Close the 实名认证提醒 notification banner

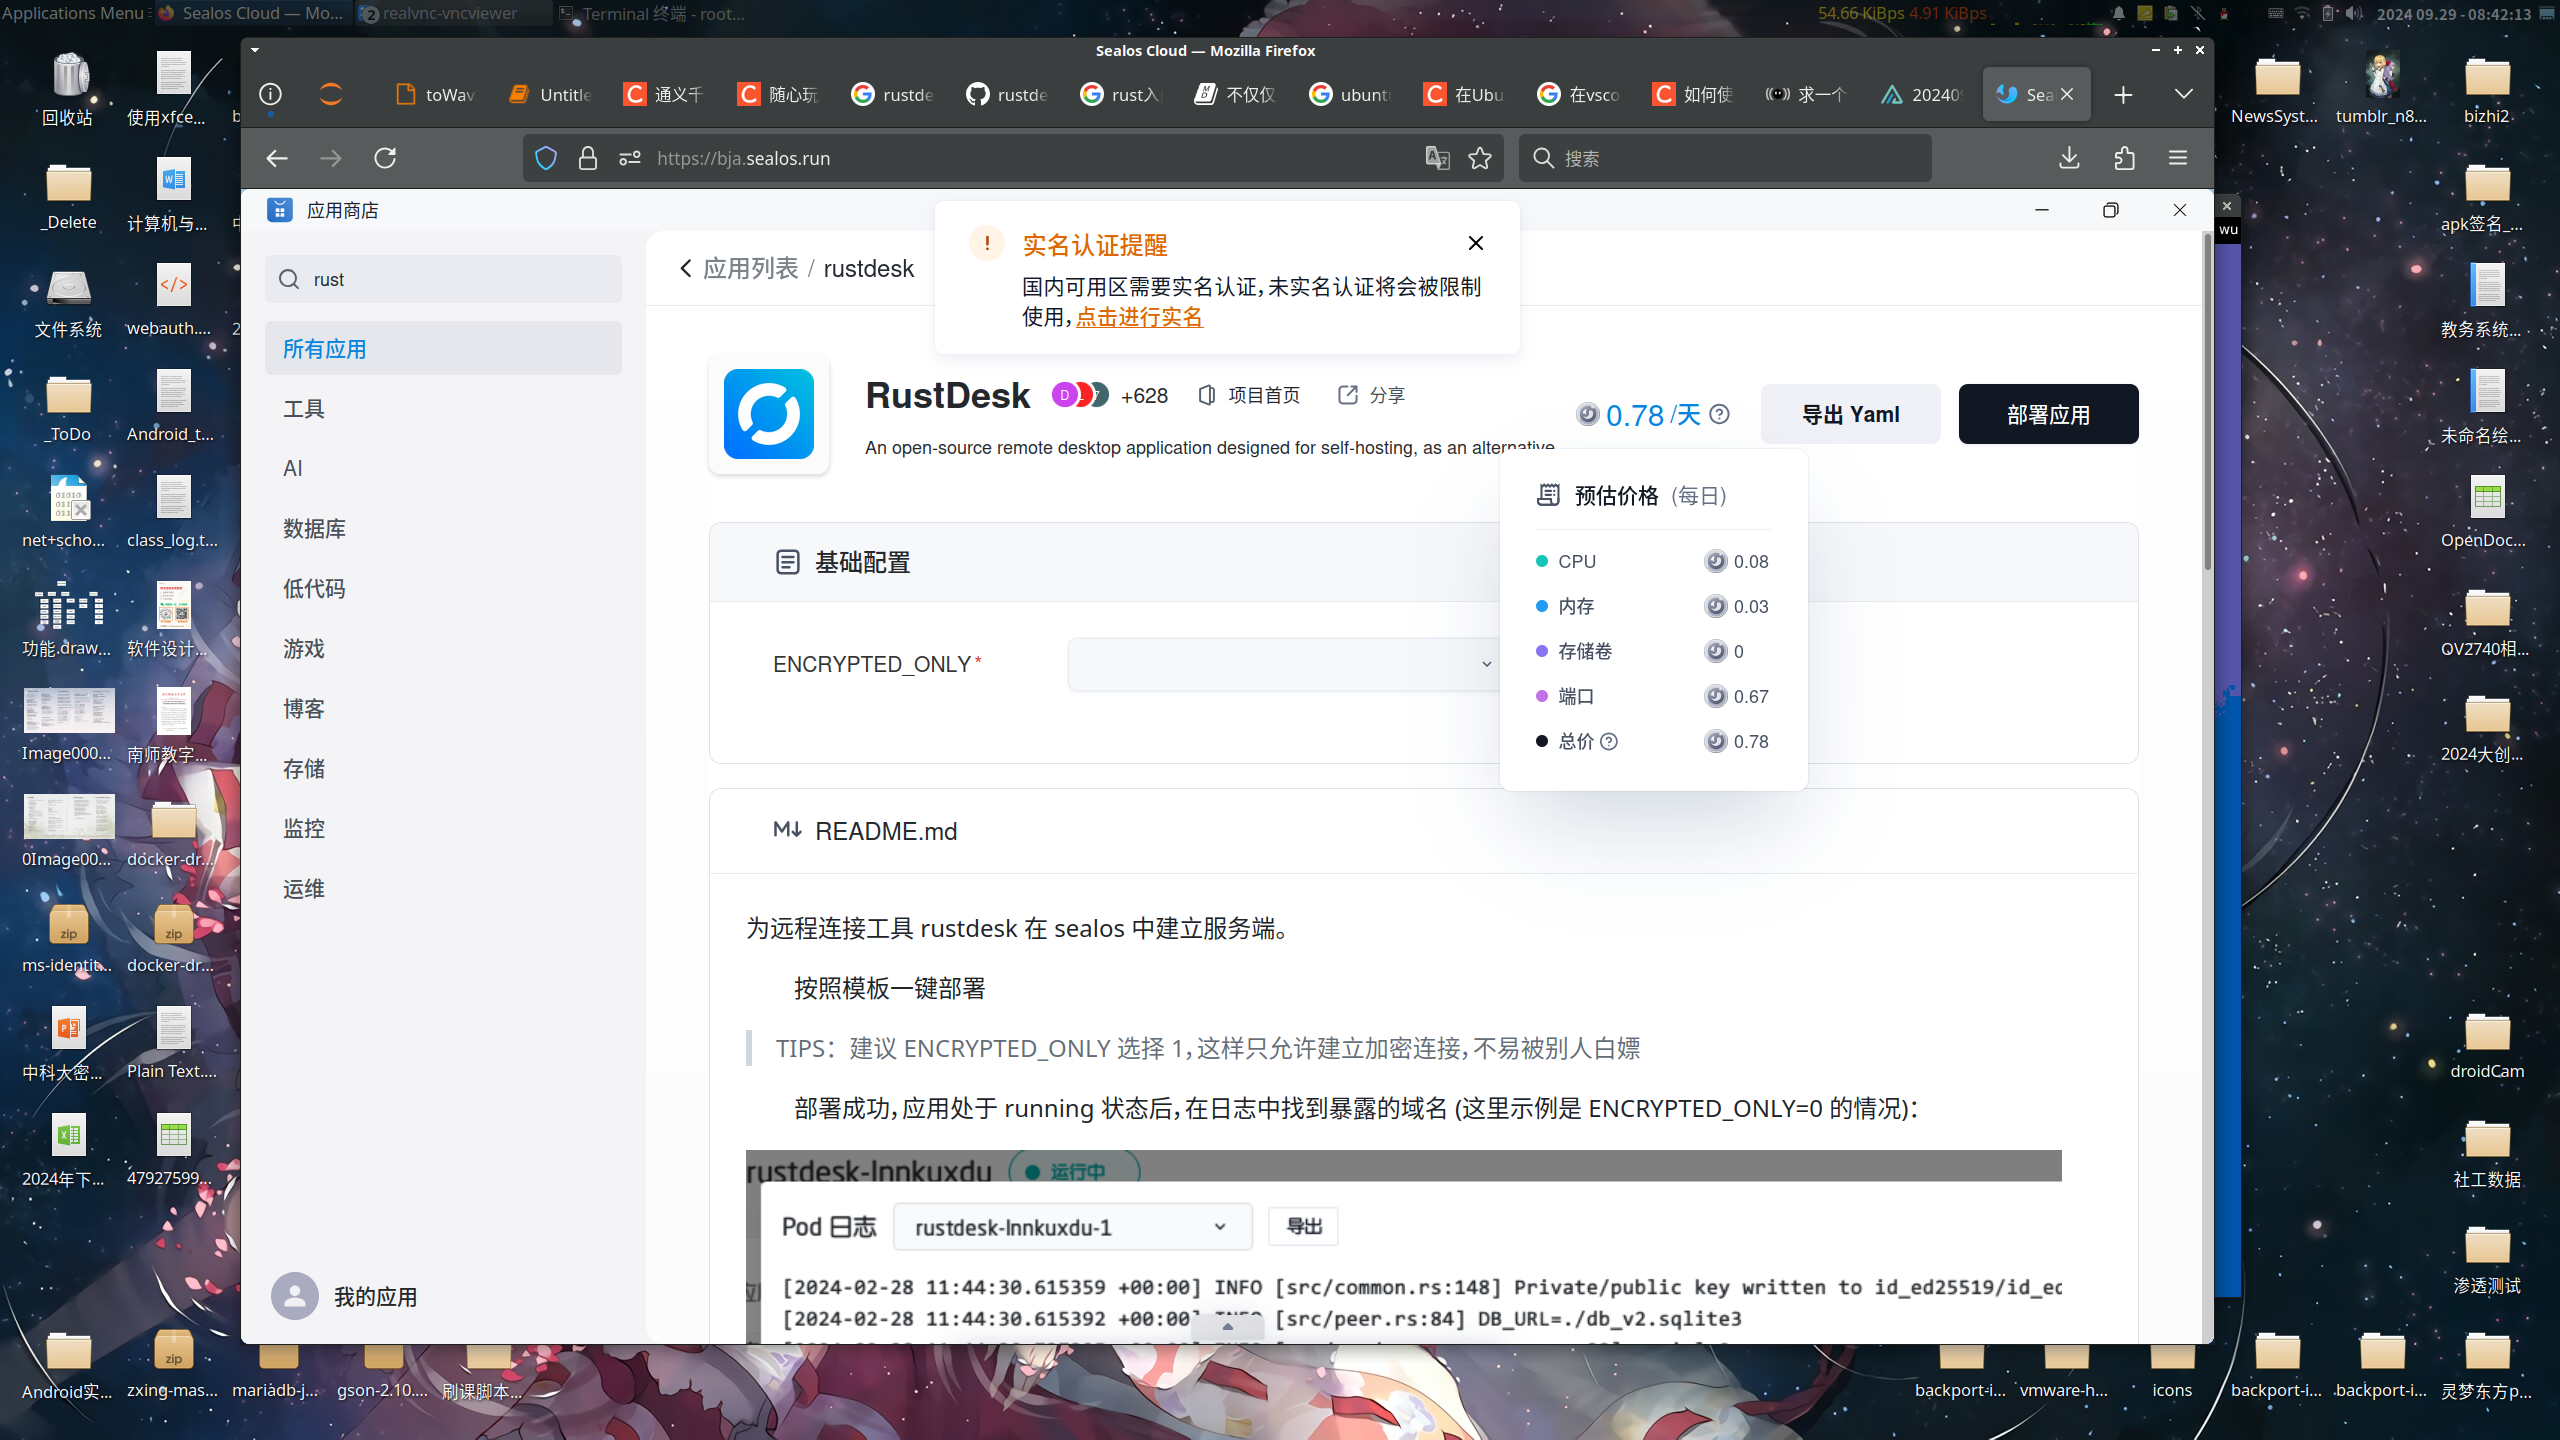coord(1473,243)
